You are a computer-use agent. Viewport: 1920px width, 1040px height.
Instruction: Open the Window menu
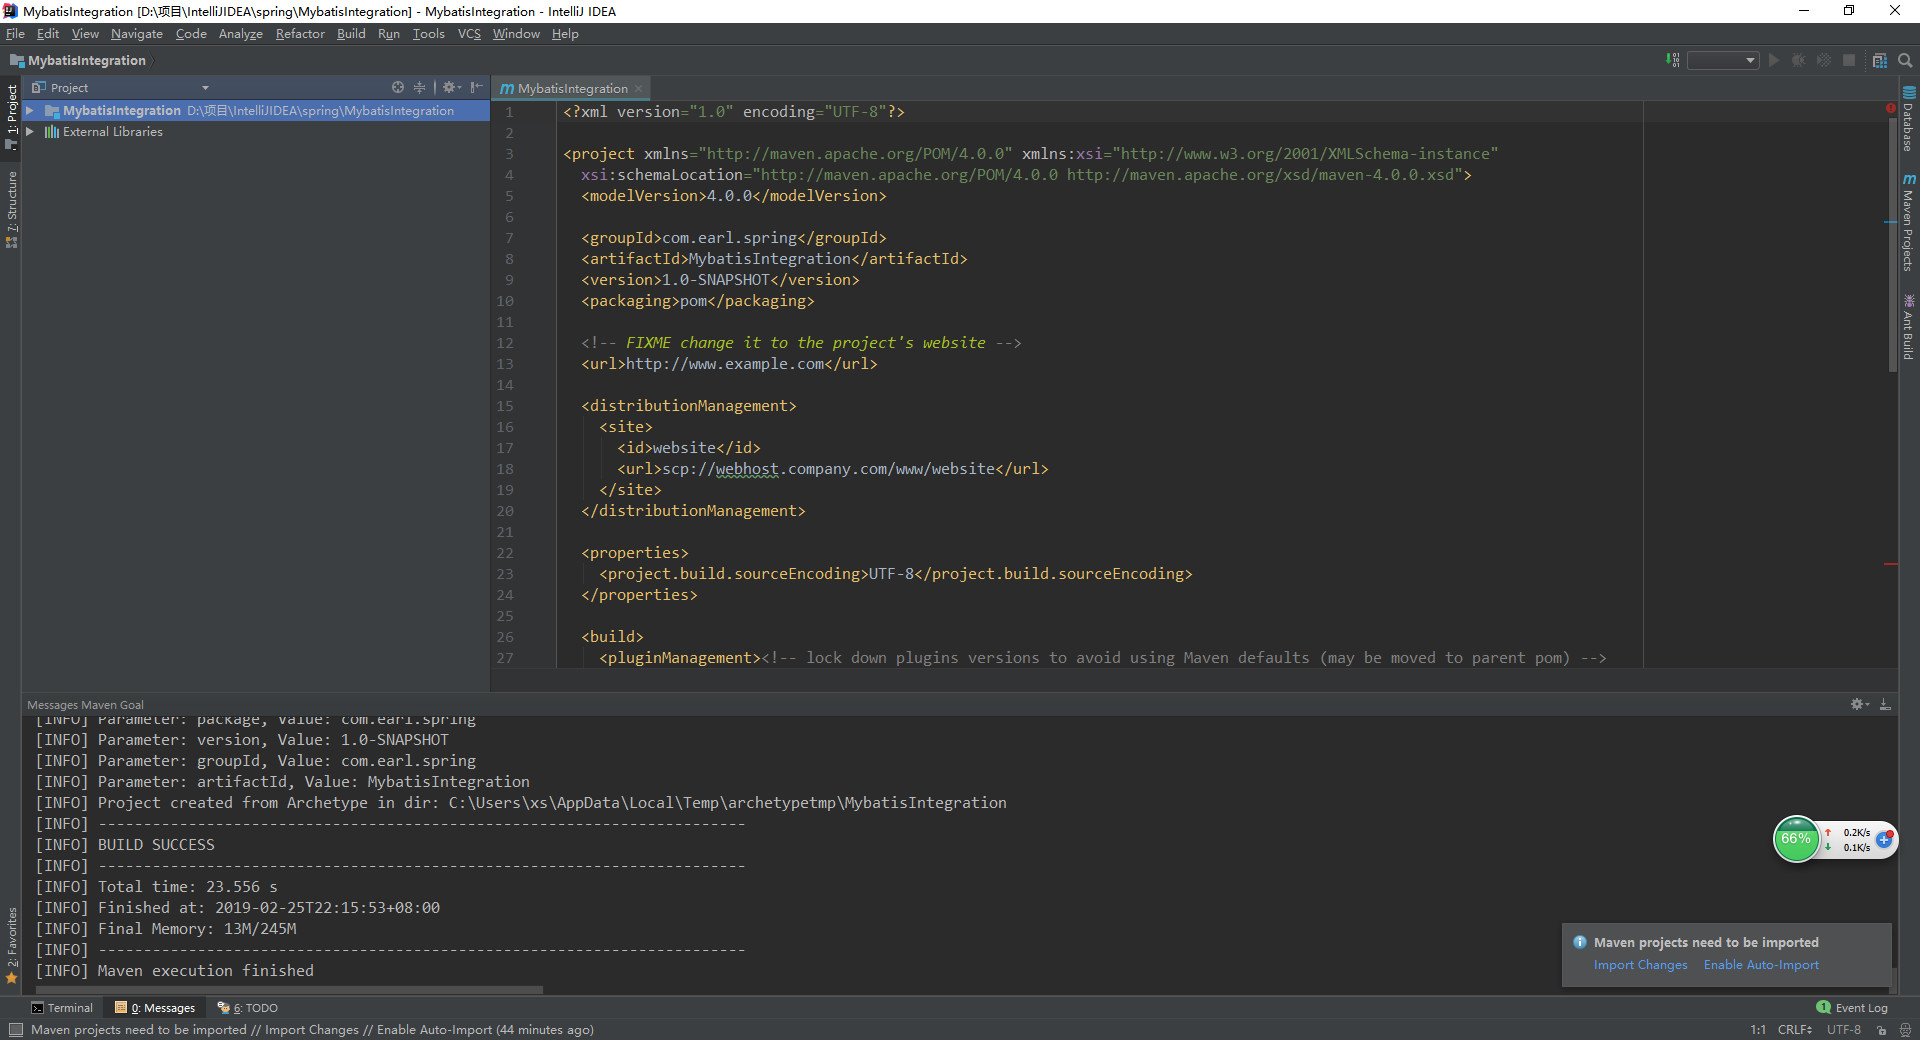pos(516,33)
